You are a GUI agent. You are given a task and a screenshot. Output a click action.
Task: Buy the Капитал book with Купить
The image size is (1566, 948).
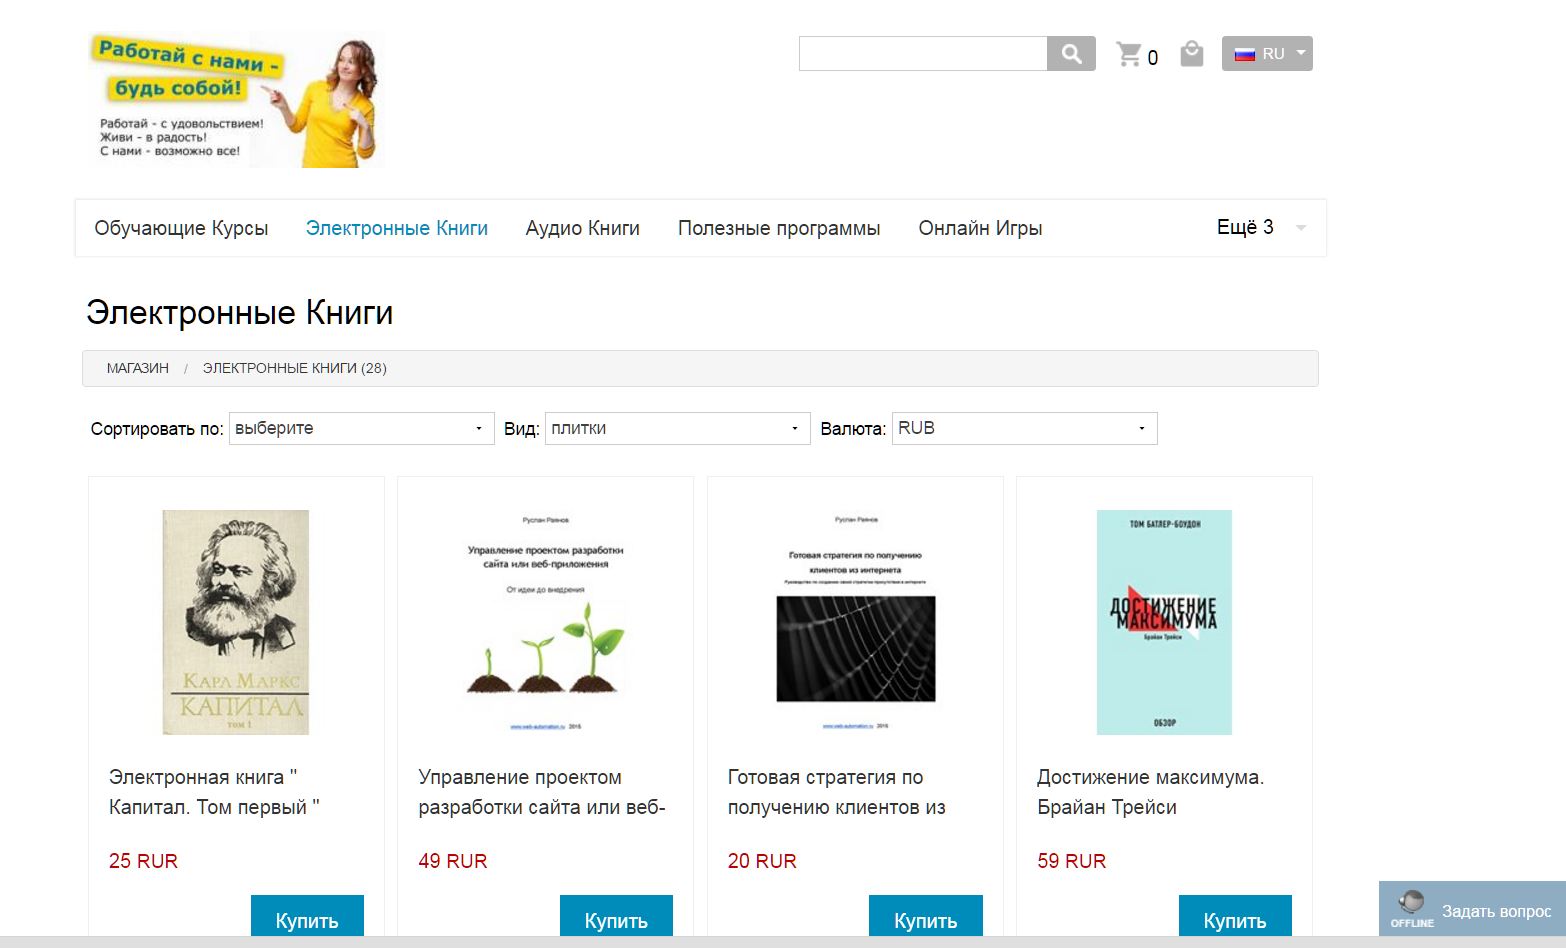click(x=307, y=918)
